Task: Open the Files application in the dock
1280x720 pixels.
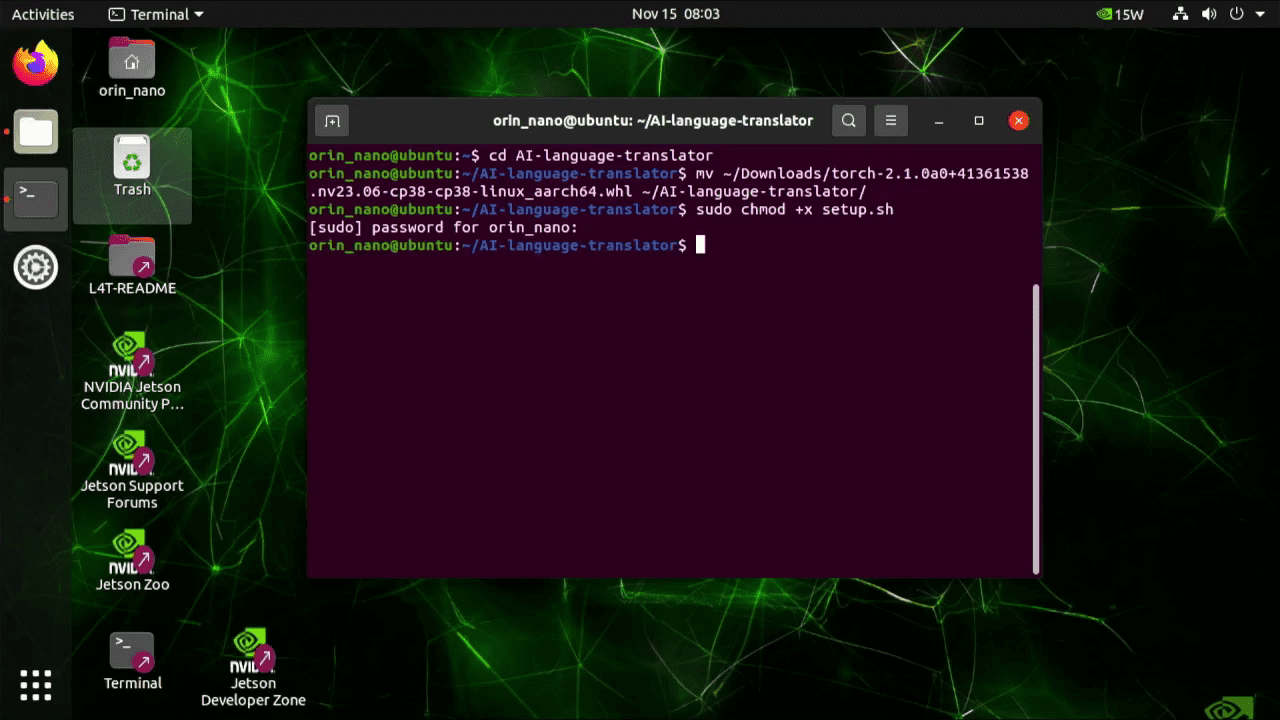Action: 35,131
